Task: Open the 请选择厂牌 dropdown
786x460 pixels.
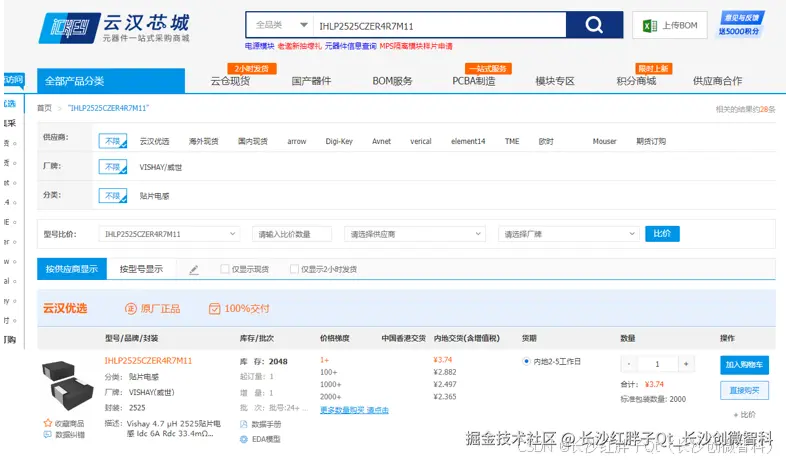Action: (568, 234)
